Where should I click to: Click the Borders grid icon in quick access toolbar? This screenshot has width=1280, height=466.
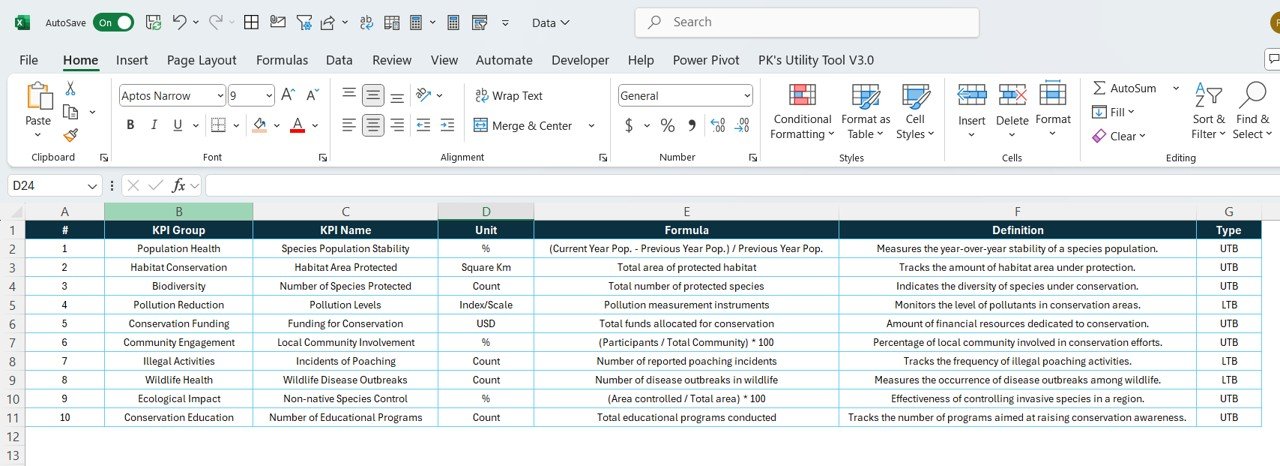[x=252, y=22]
